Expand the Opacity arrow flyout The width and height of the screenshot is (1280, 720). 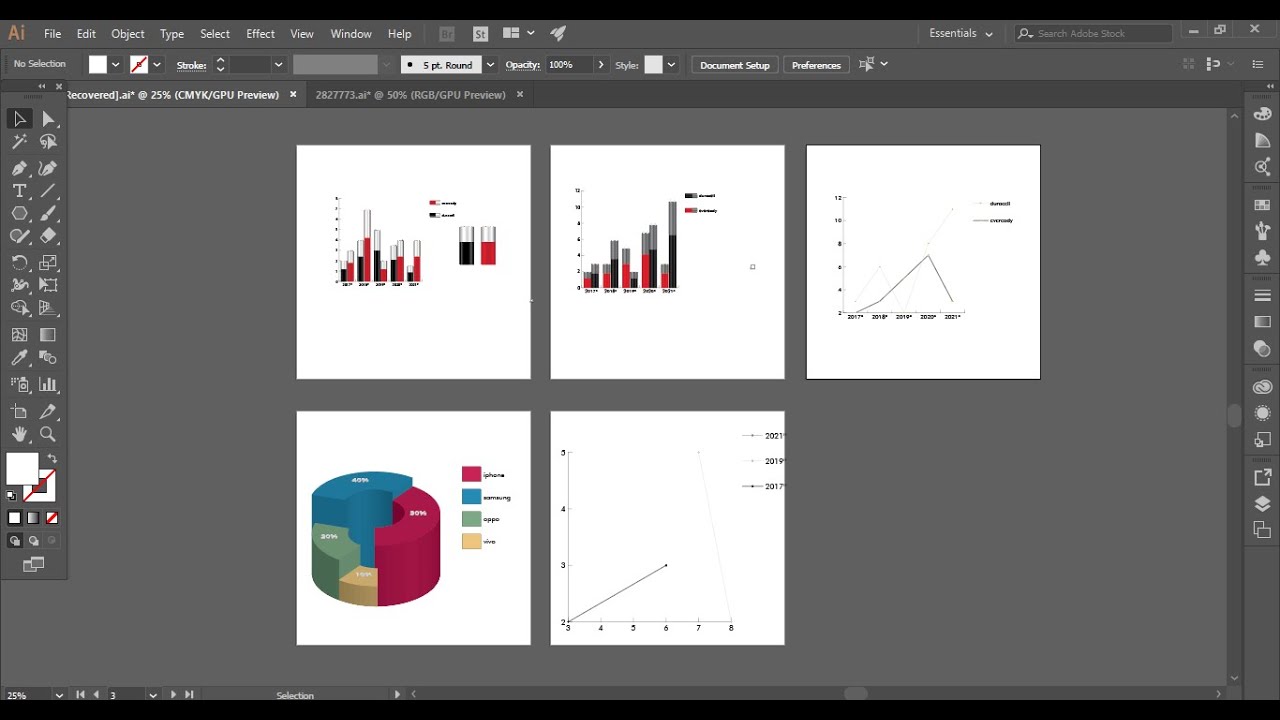[x=600, y=65]
